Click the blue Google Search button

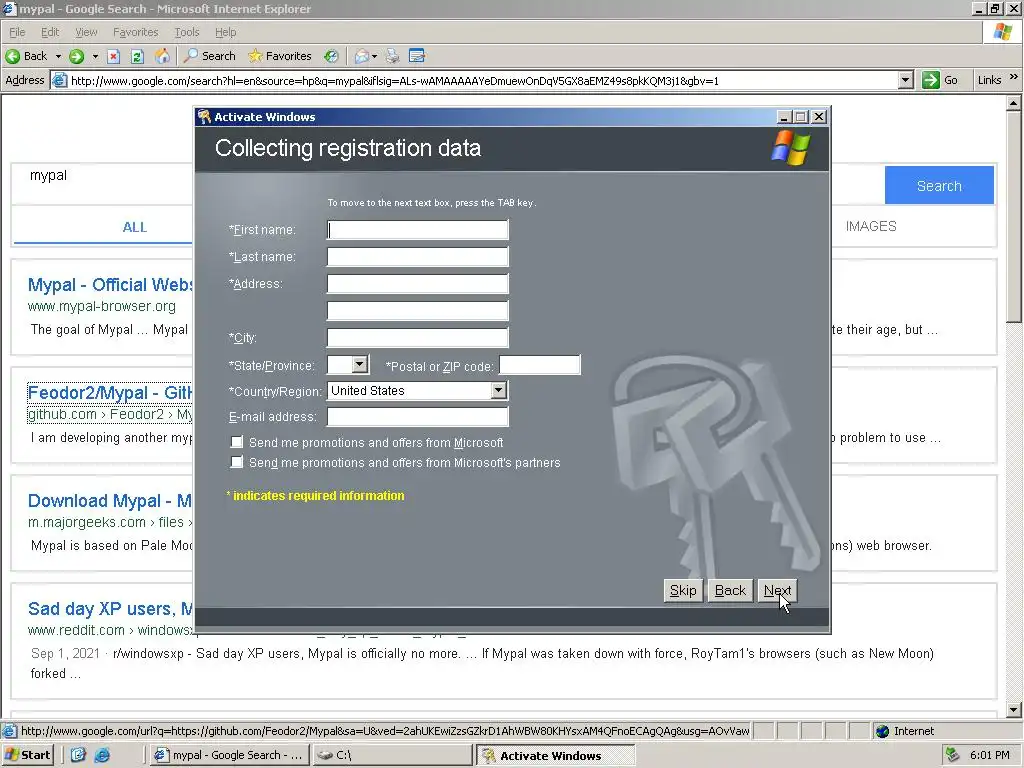pos(939,185)
